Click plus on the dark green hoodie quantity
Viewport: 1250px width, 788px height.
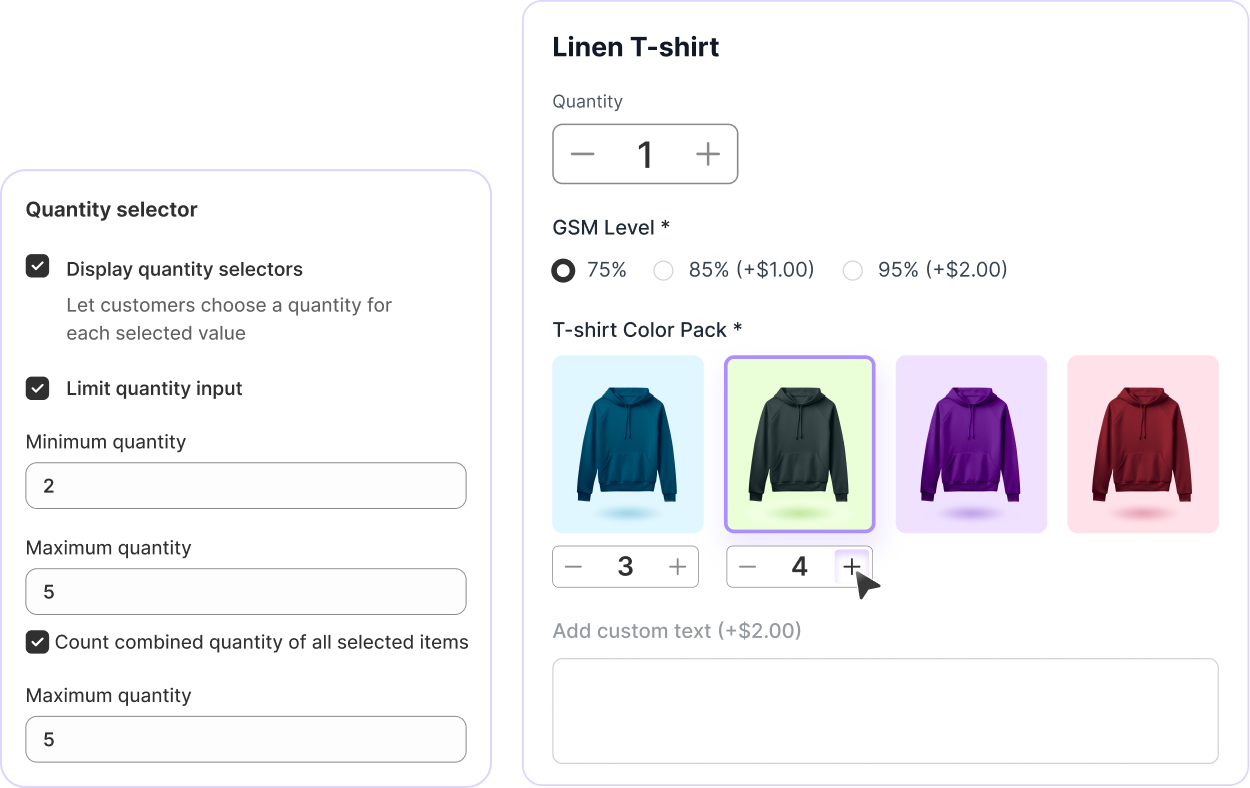click(x=852, y=567)
